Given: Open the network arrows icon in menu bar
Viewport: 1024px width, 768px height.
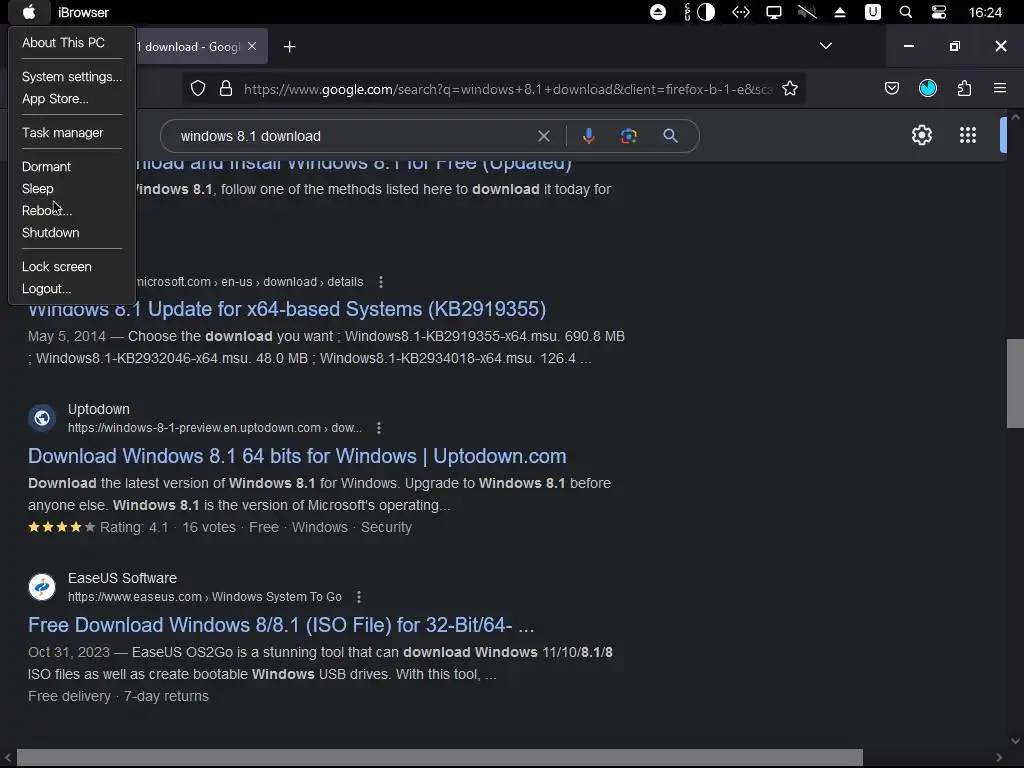Looking at the screenshot, I should (x=741, y=12).
